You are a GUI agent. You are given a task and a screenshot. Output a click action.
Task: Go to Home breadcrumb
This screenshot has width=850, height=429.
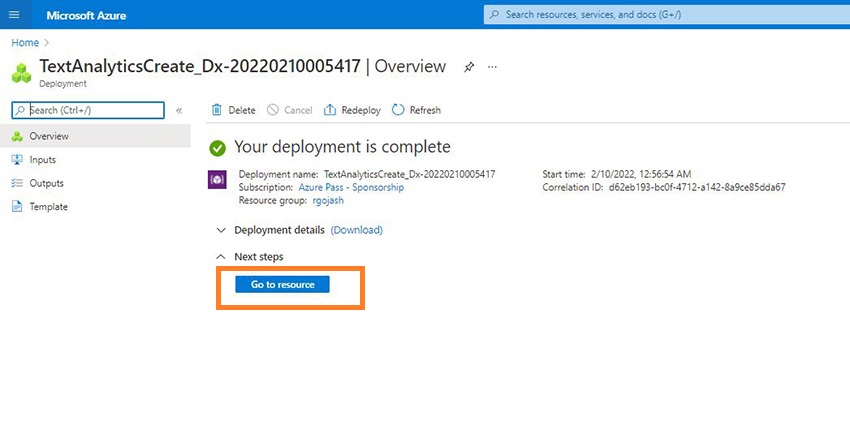pos(25,42)
